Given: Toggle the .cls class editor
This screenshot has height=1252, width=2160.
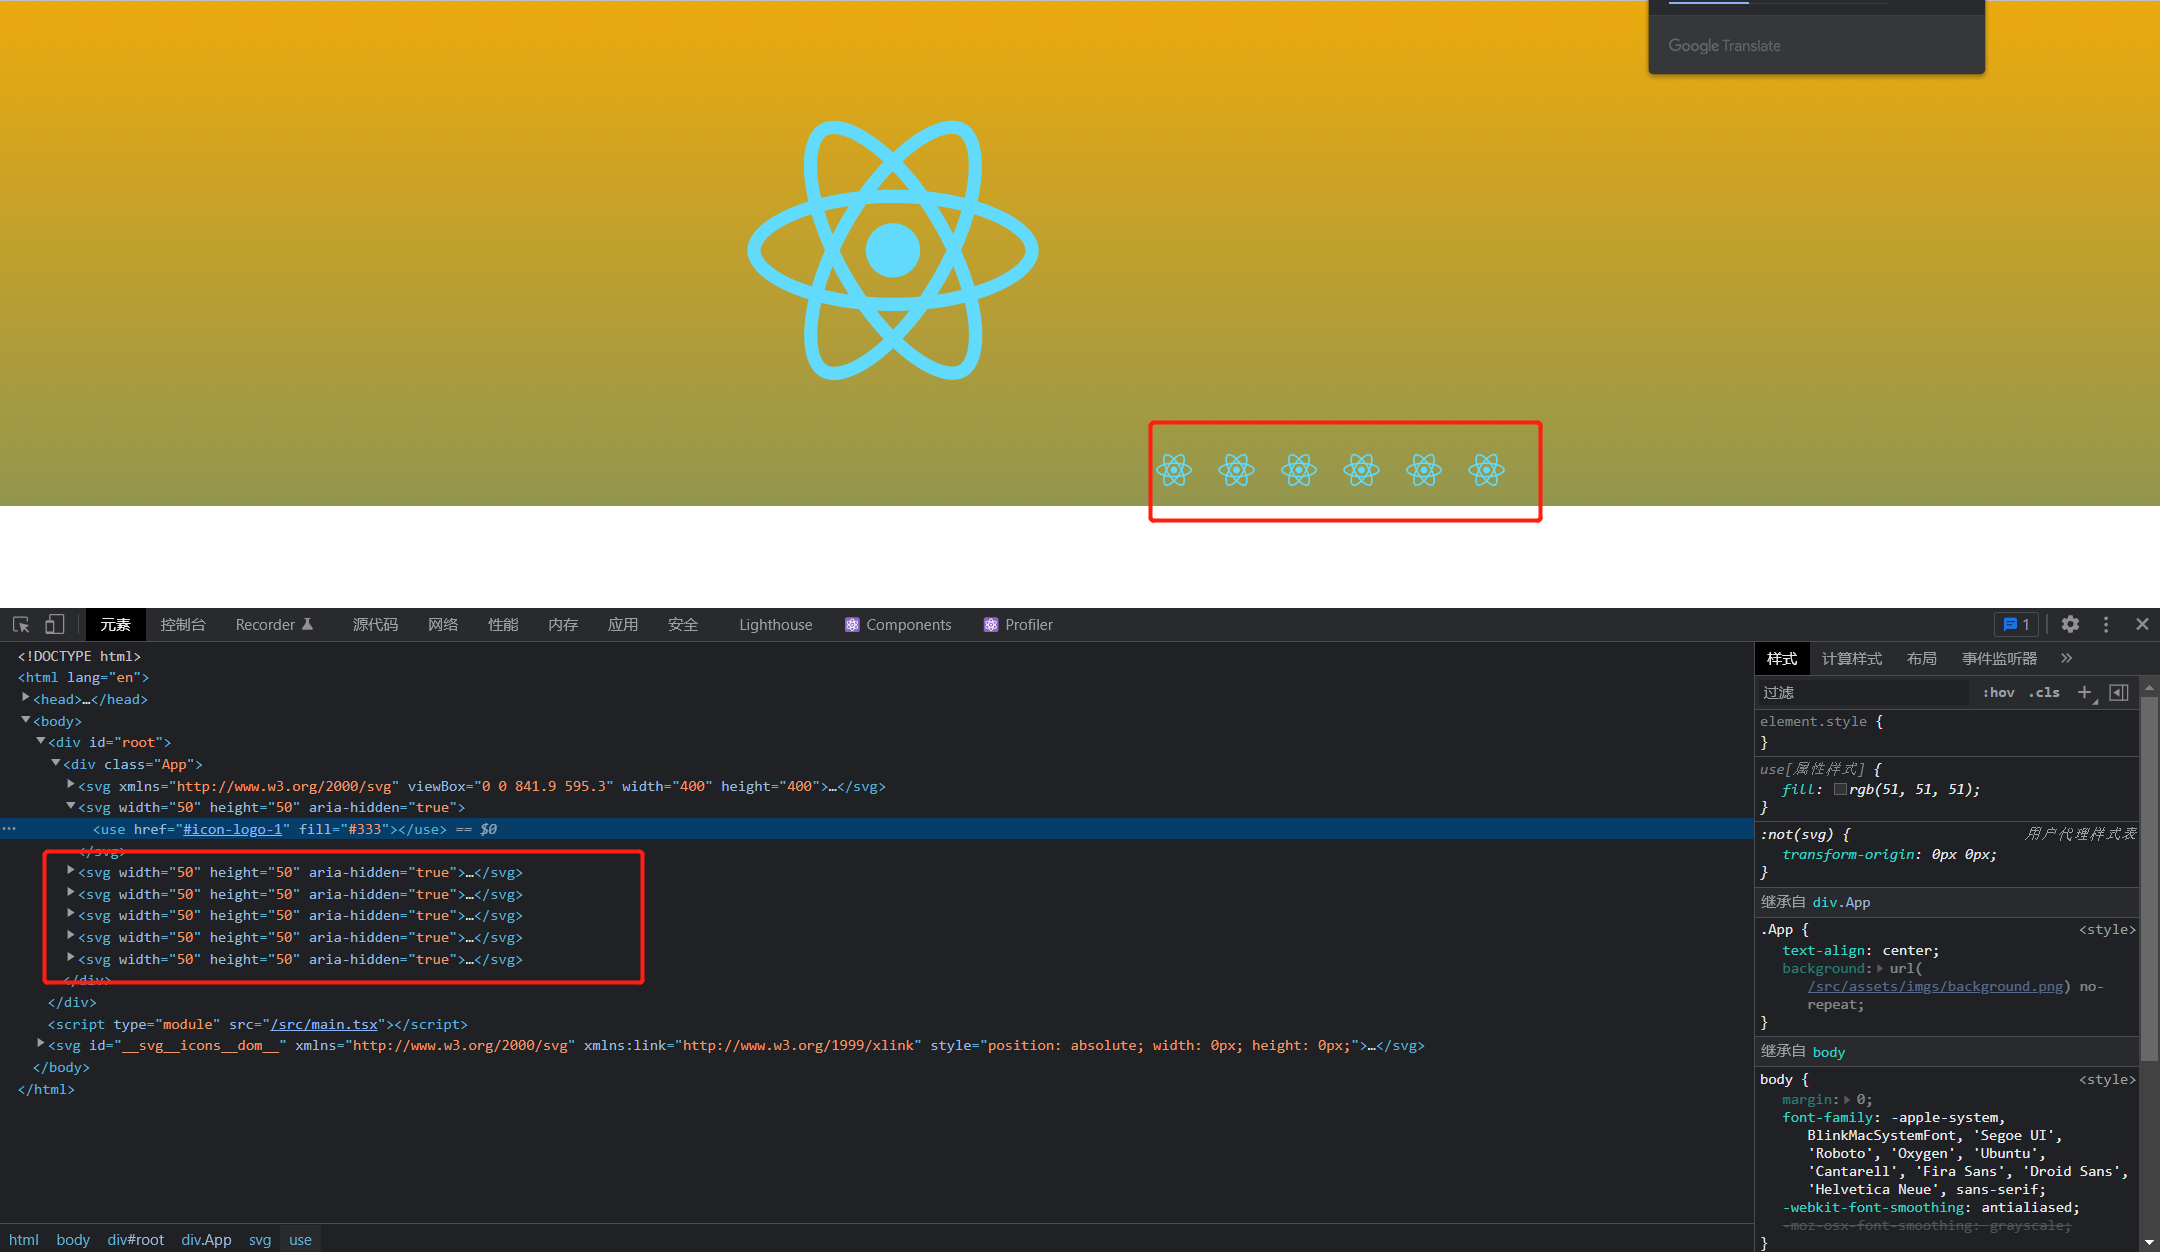Looking at the screenshot, I should tap(2044, 692).
